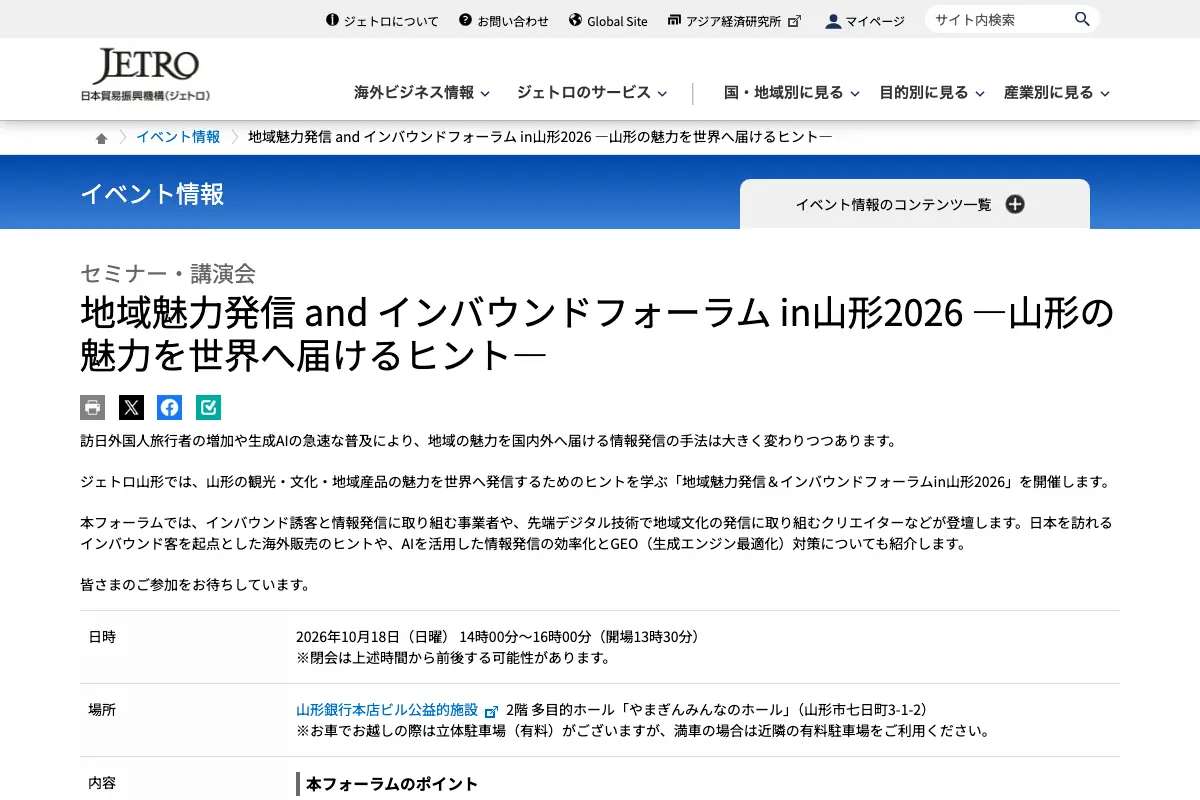Click the 場所 row label

coord(102,709)
